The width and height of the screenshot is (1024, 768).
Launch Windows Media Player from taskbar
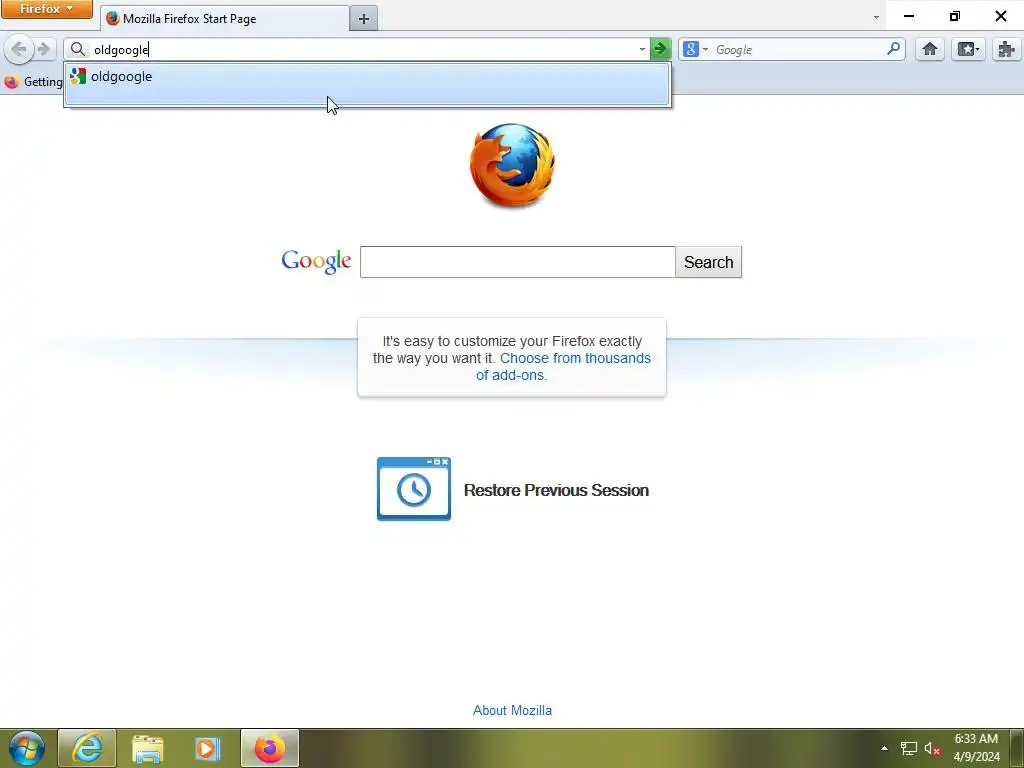tap(208, 748)
